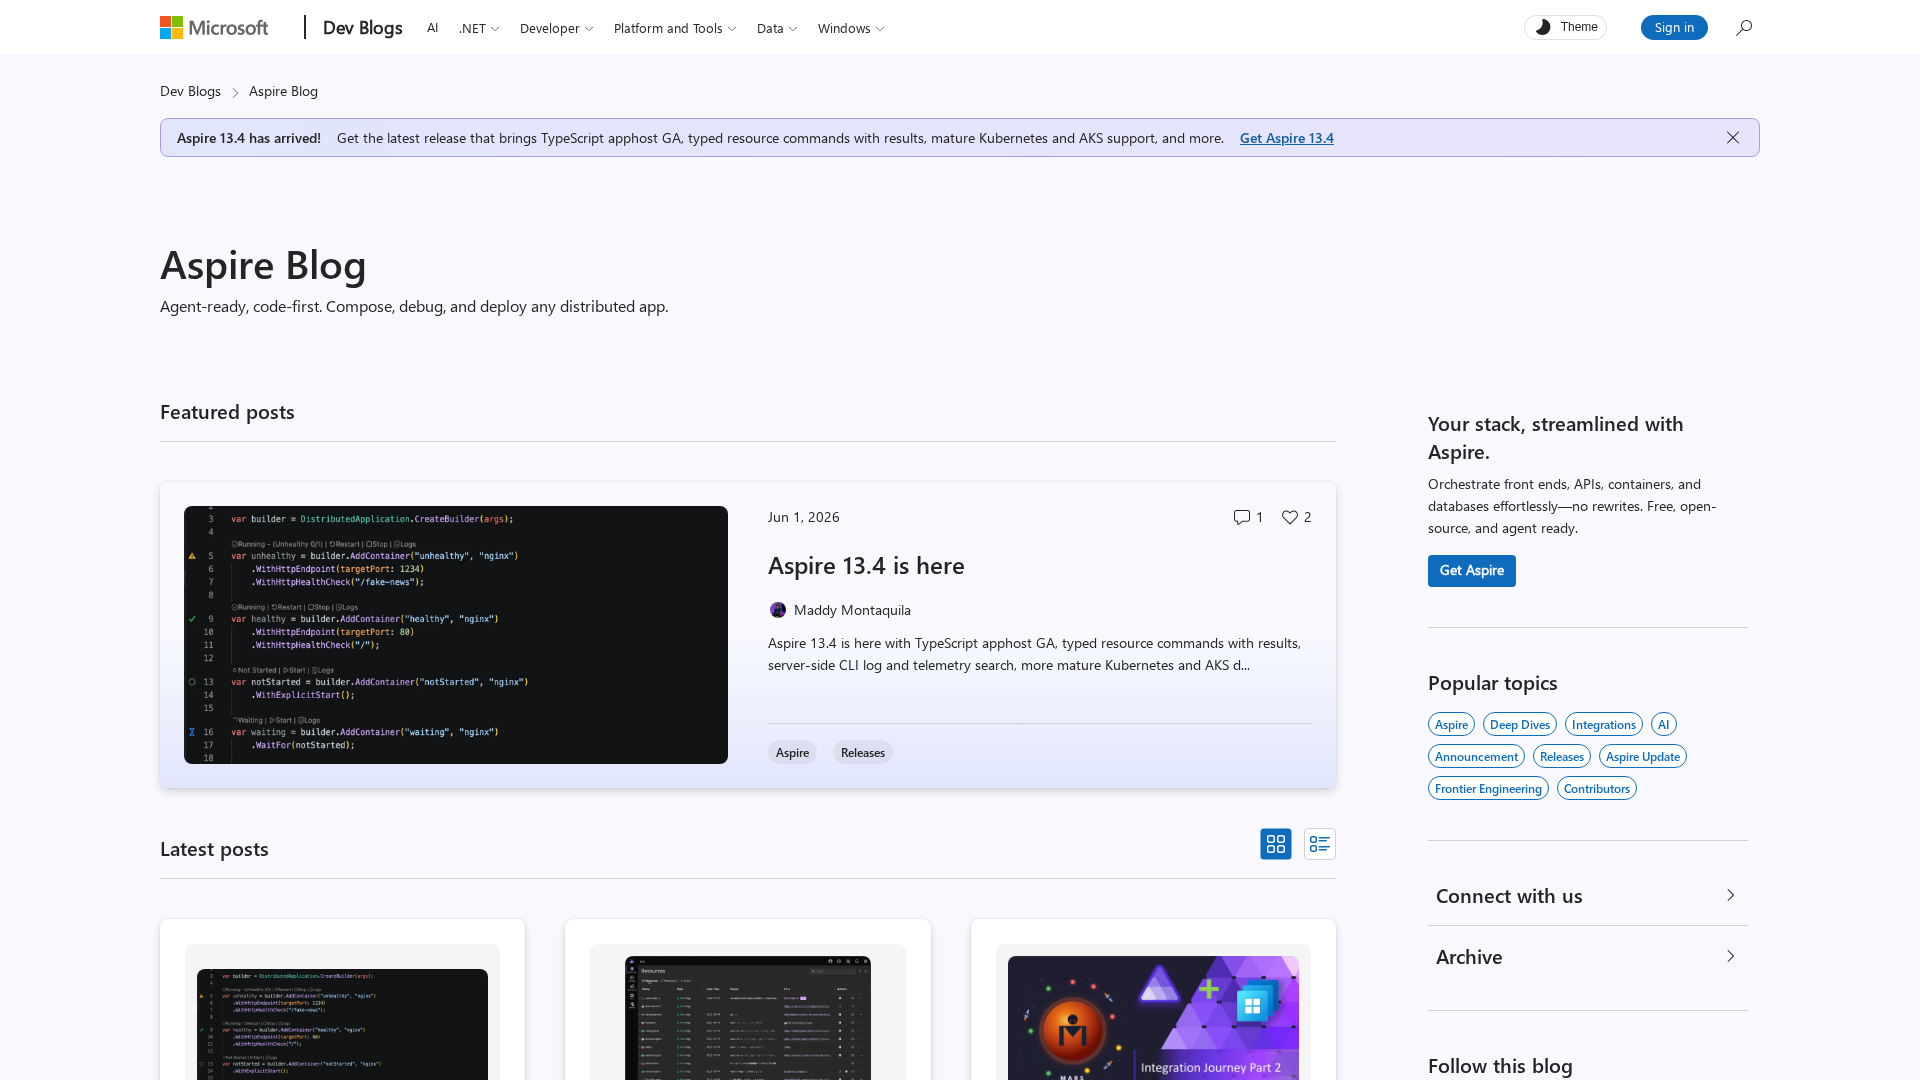Click the 'Featured posts' heading
This screenshot has width=1920, height=1080.
(x=227, y=412)
